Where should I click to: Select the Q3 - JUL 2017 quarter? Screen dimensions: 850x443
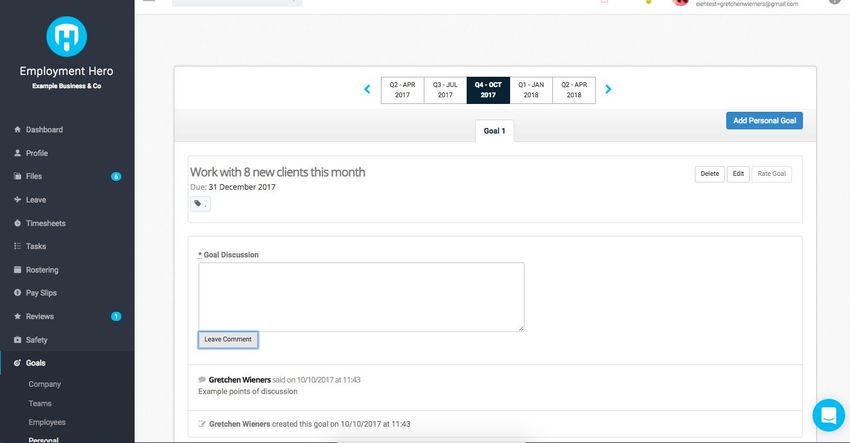pos(445,90)
